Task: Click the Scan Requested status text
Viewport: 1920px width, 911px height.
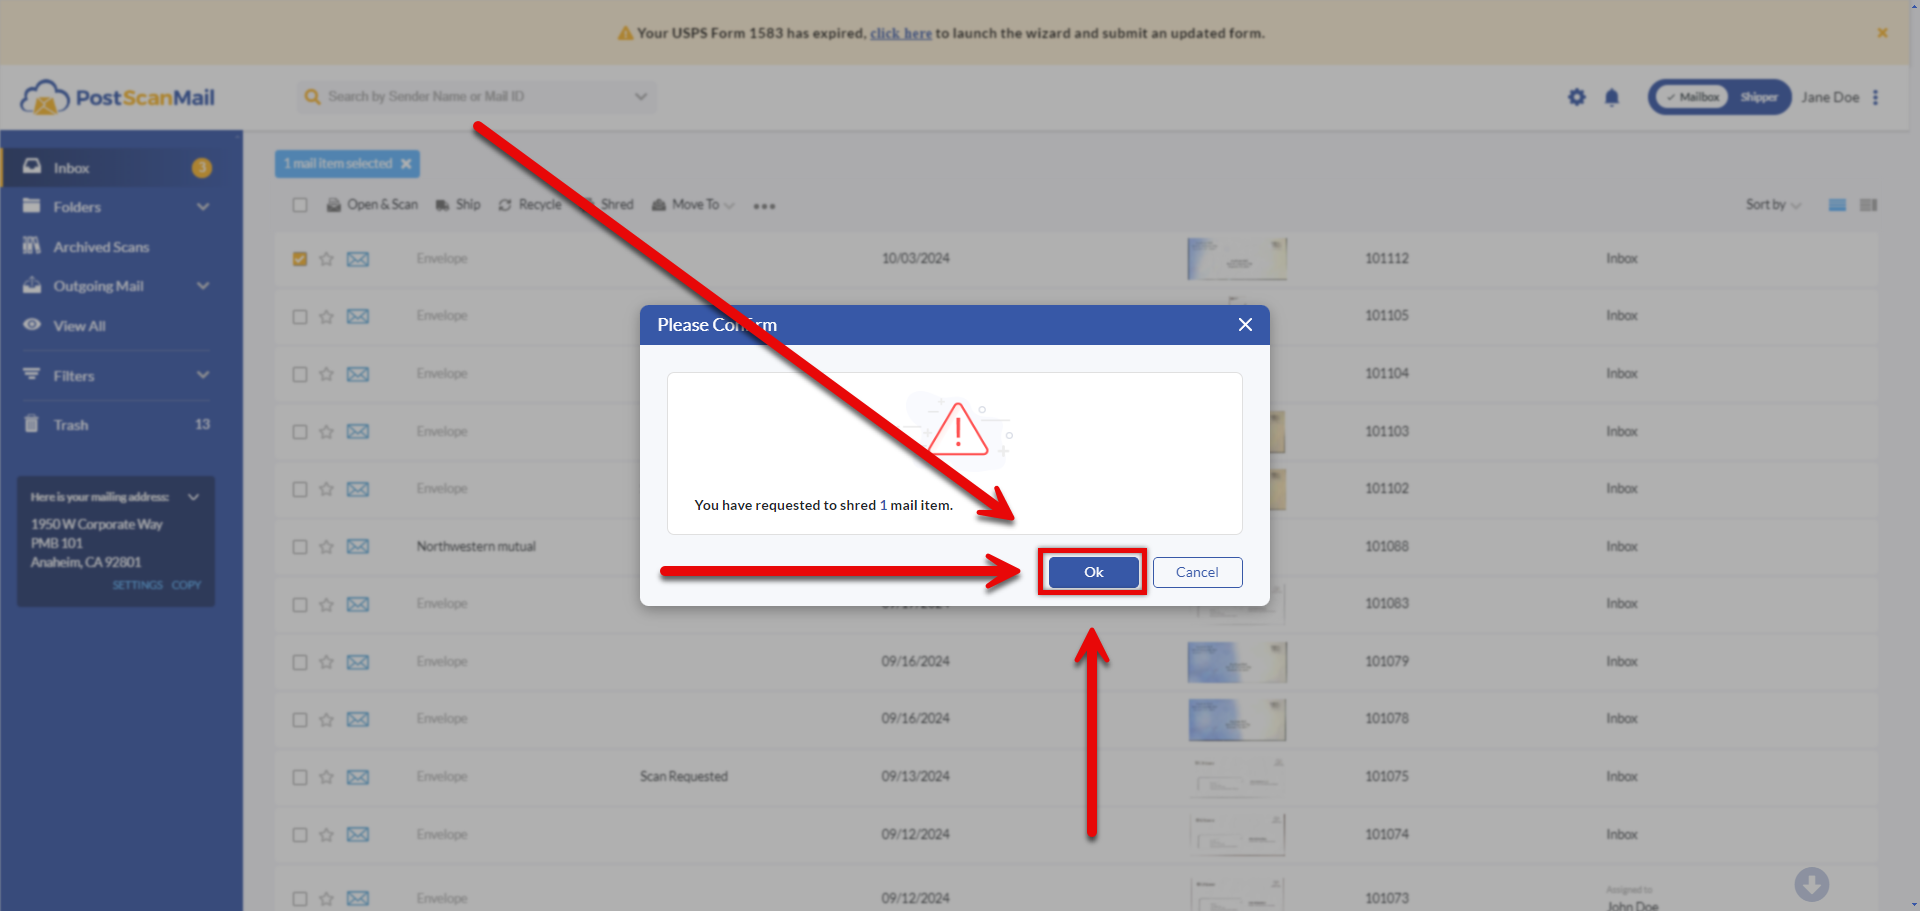Action: 684,776
